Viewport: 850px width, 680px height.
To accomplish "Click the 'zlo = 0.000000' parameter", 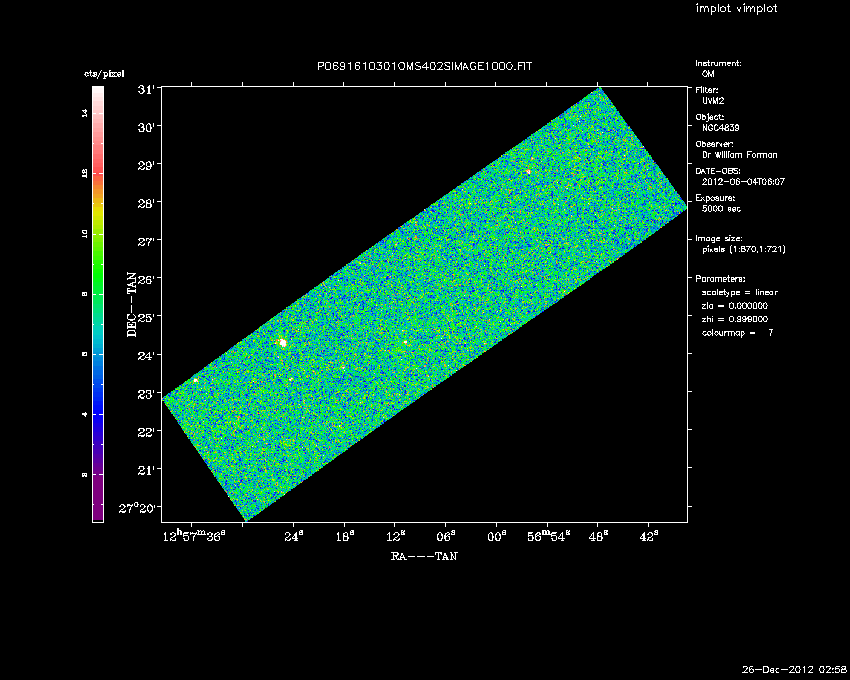I will 735,306.
